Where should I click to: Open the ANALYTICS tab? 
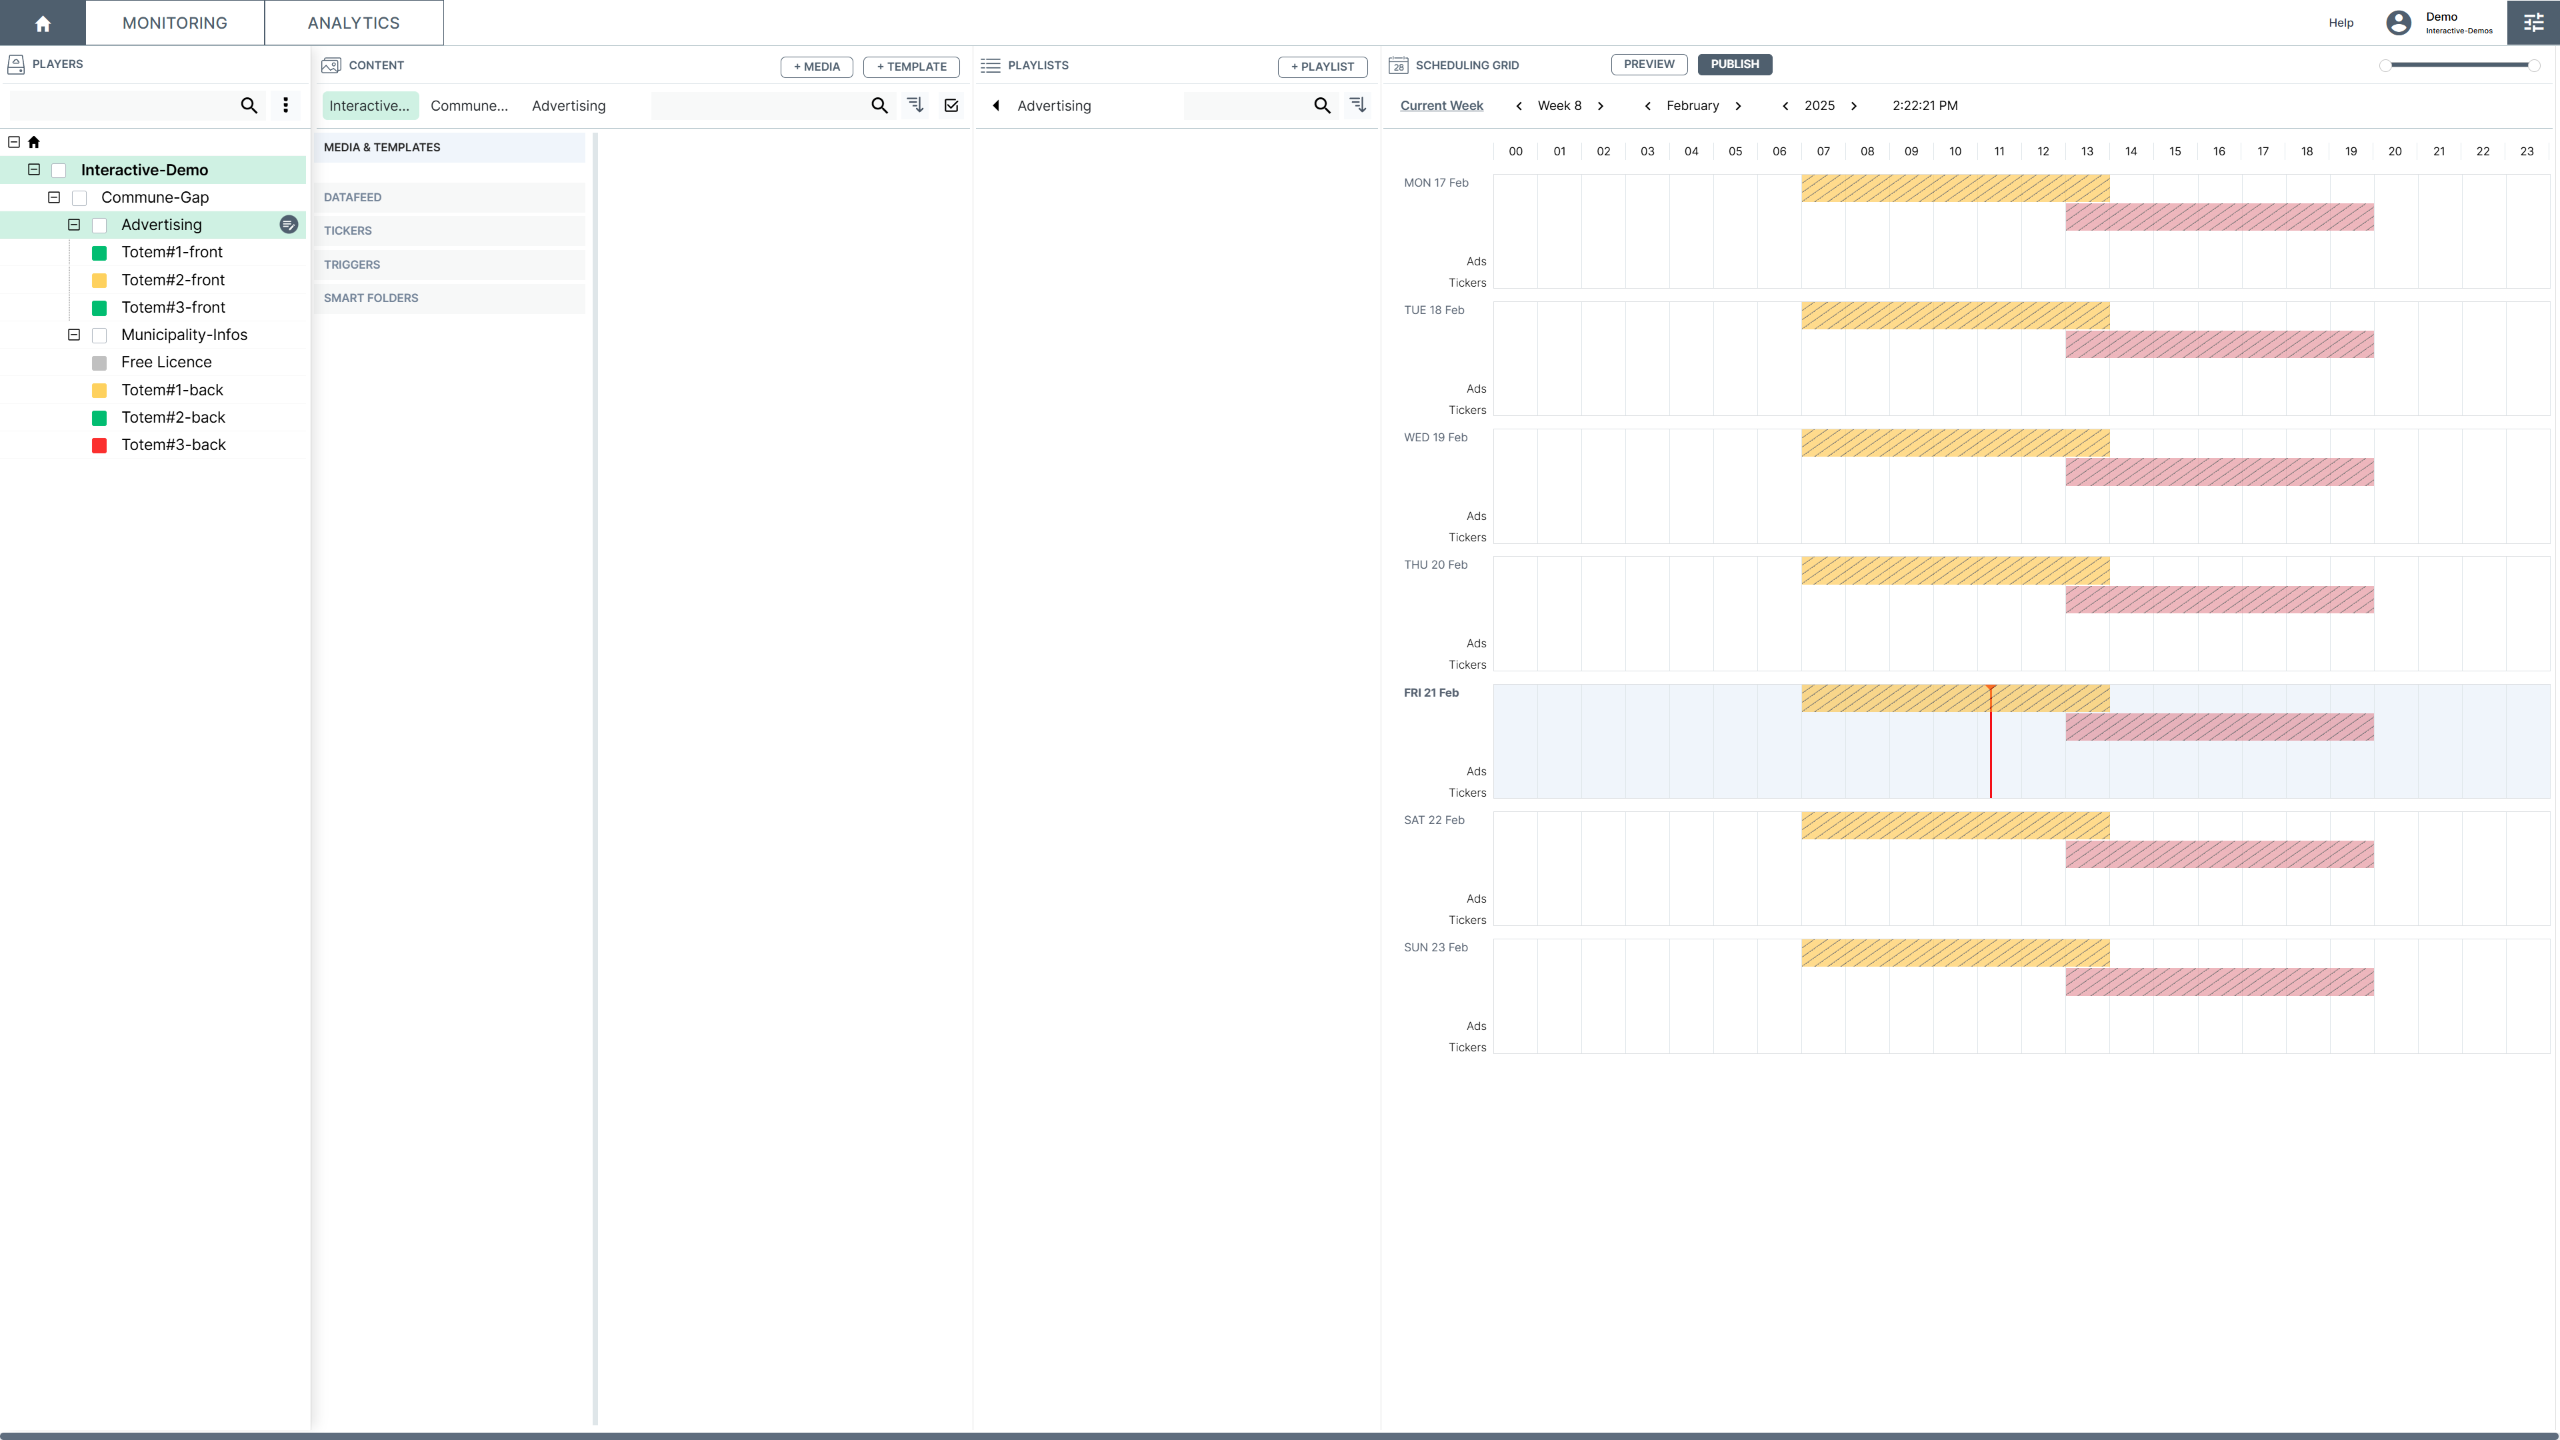coord(353,23)
